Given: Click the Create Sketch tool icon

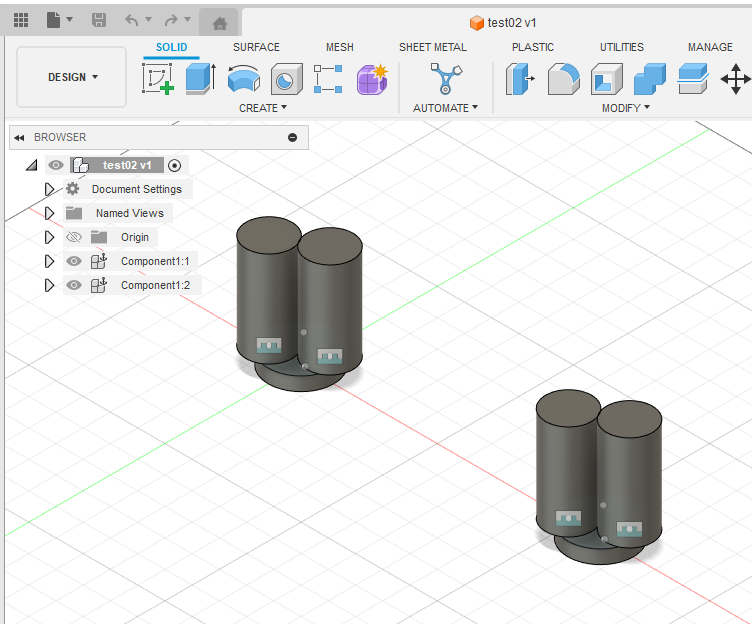Looking at the screenshot, I should (158, 79).
